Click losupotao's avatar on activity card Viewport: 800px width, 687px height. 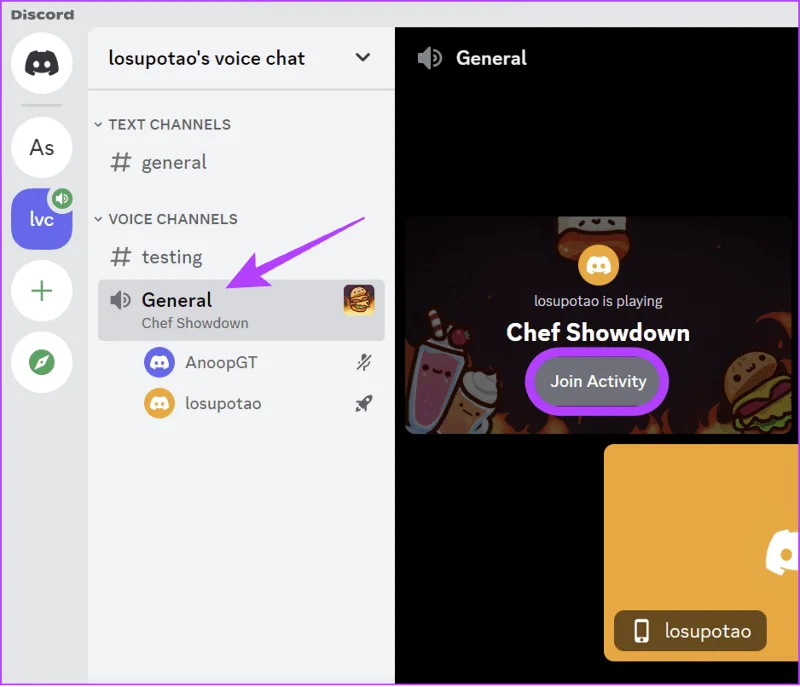coord(598,265)
